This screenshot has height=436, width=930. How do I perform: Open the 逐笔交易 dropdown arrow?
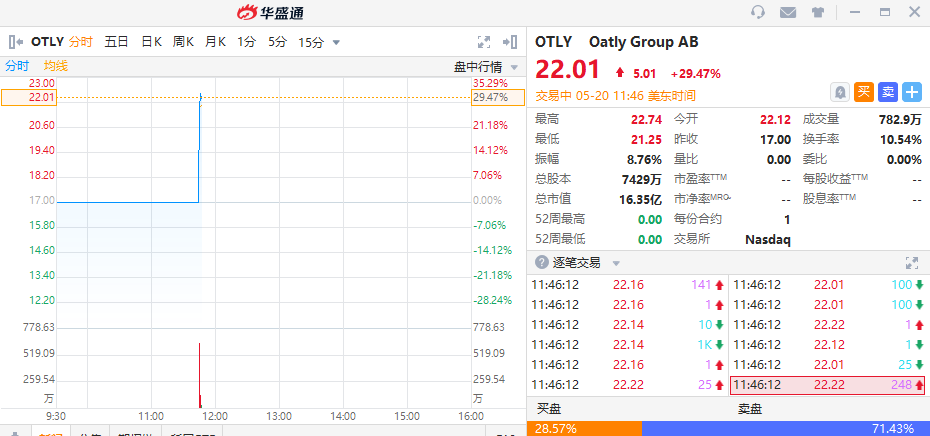pyautogui.click(x=616, y=263)
